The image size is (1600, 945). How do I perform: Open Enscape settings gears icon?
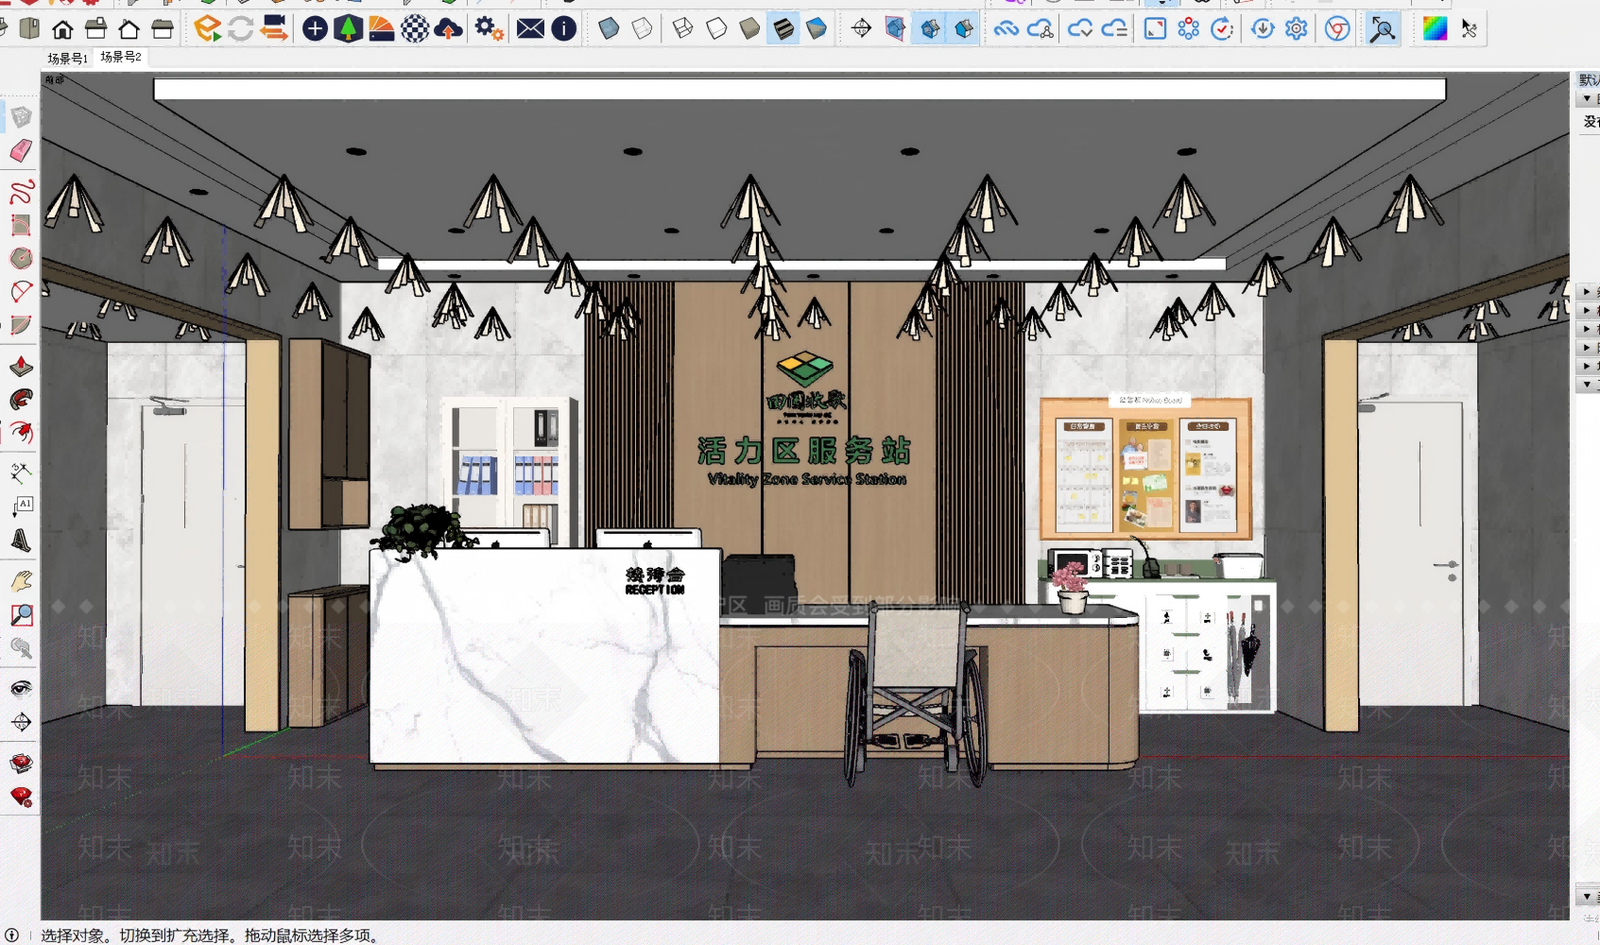489,29
